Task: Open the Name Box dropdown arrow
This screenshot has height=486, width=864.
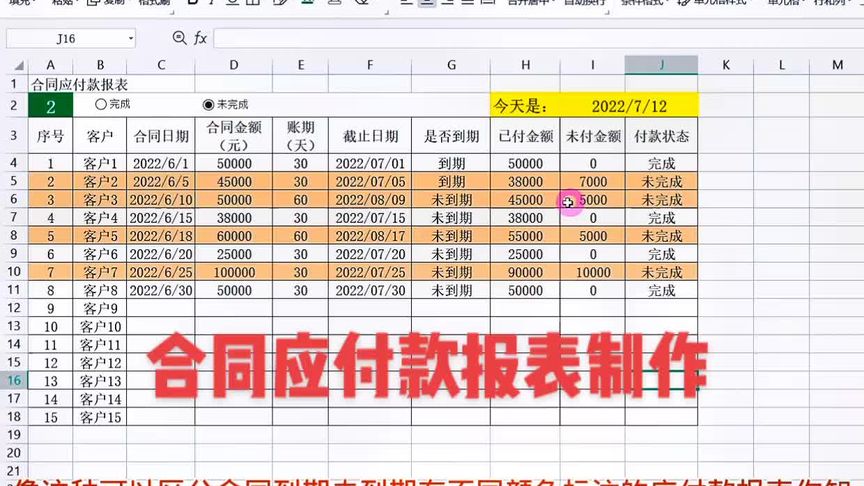Action: 131,39
